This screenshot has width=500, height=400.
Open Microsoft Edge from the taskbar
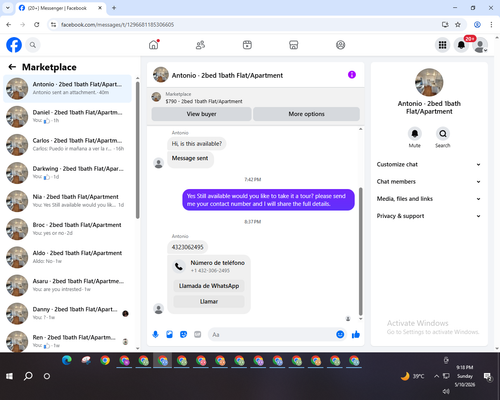coord(67,360)
